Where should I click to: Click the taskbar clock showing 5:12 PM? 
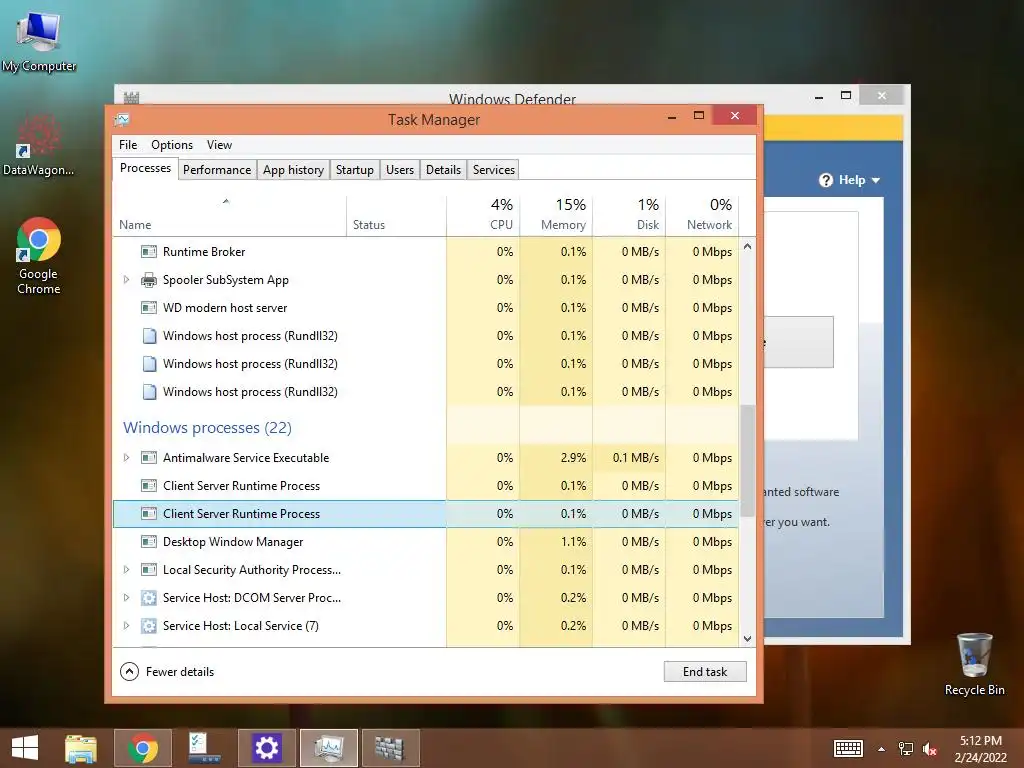[x=980, y=749]
